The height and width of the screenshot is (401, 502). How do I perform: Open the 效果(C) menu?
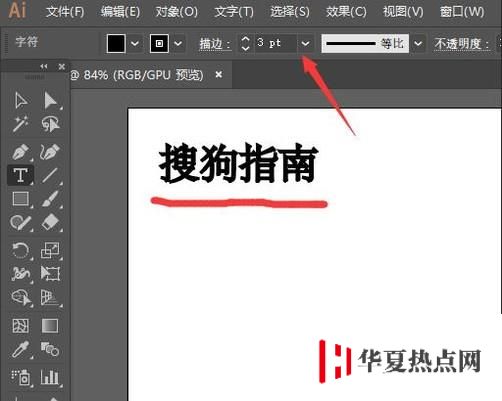(346, 12)
